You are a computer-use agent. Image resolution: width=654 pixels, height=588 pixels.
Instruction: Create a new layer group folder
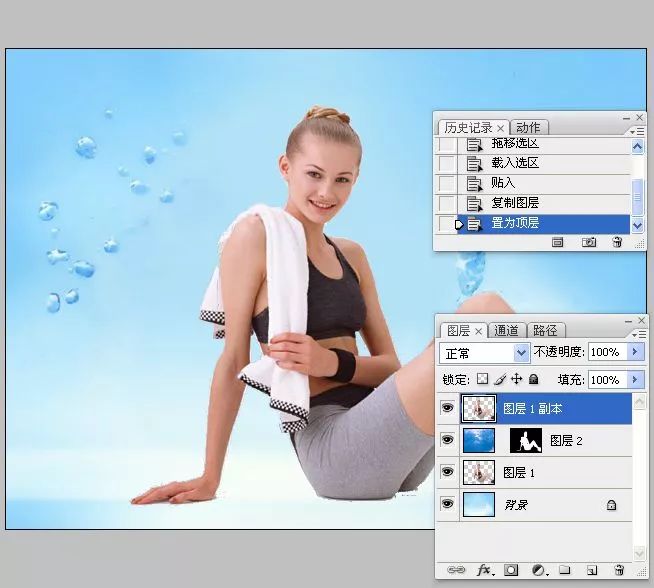(564, 570)
